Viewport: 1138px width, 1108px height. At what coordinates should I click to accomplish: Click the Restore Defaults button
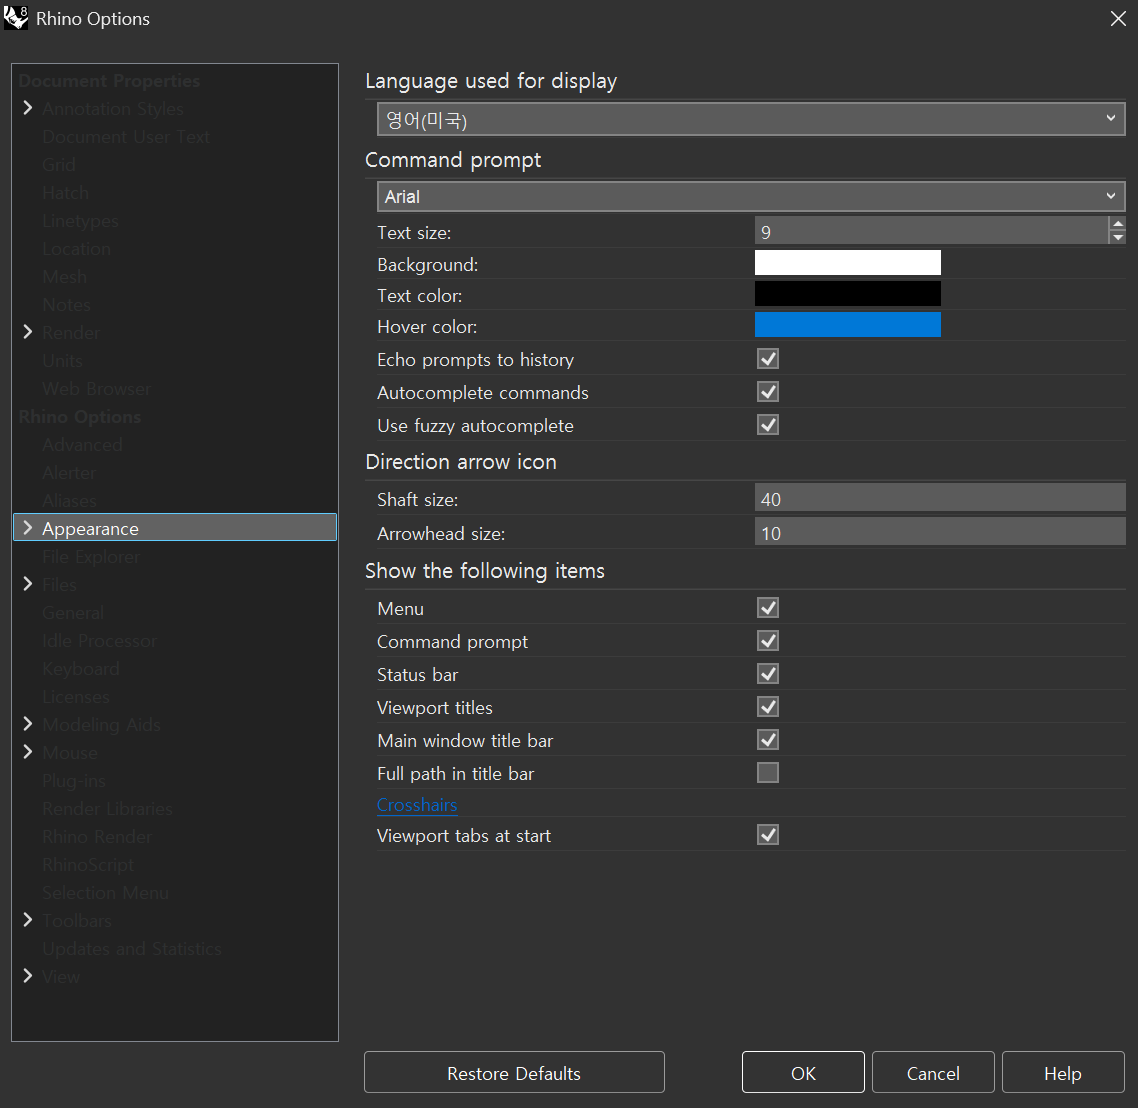(x=514, y=1072)
